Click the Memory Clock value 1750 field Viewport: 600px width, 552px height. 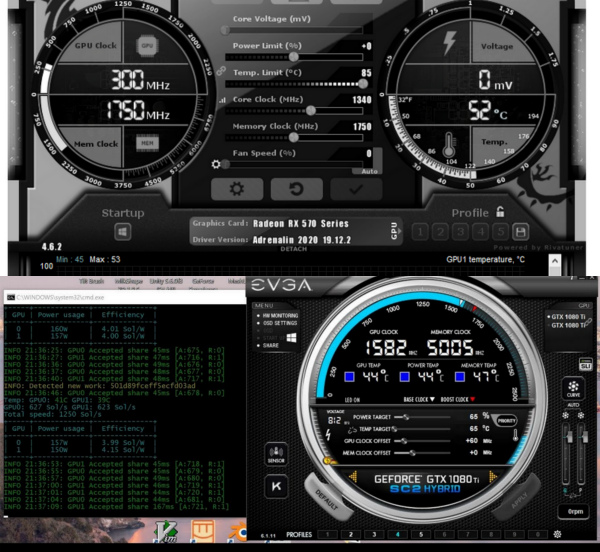point(362,127)
